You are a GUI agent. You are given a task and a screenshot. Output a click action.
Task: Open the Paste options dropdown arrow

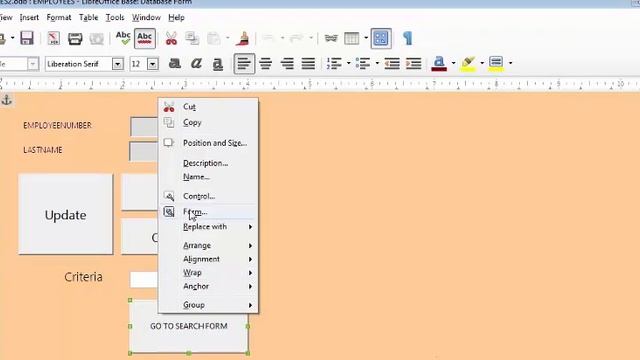[x=227, y=38]
